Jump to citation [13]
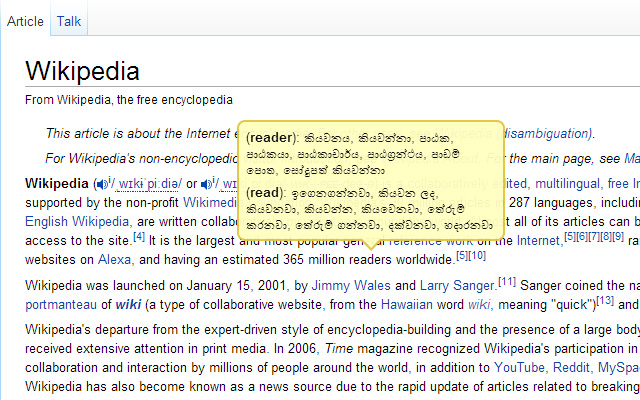This screenshot has height=400, width=640. pyautogui.click(x=605, y=300)
